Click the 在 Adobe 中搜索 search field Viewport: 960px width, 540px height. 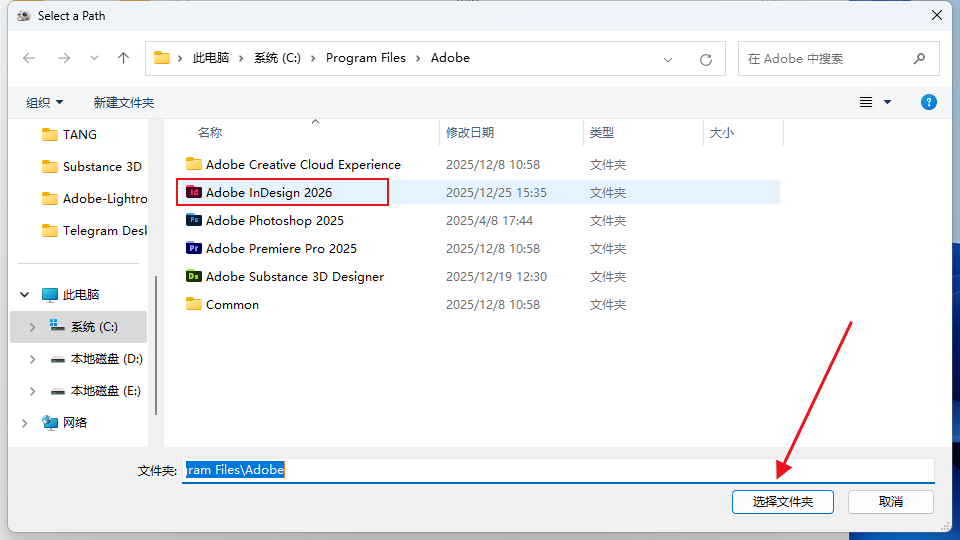[839, 59]
